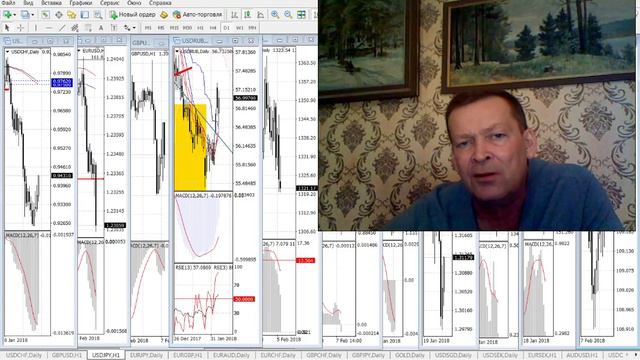
Task: Select the Crosshair tool
Action: pyautogui.click(x=20, y=28)
